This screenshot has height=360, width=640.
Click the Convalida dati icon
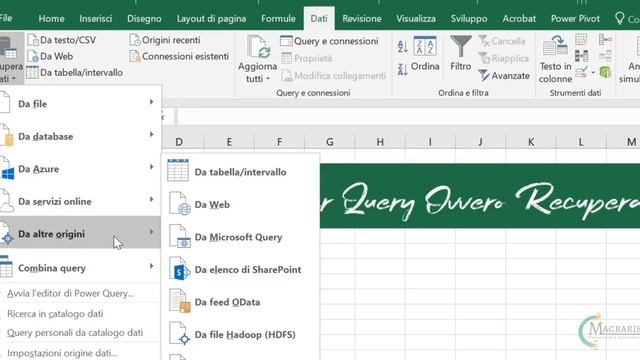coord(581,72)
